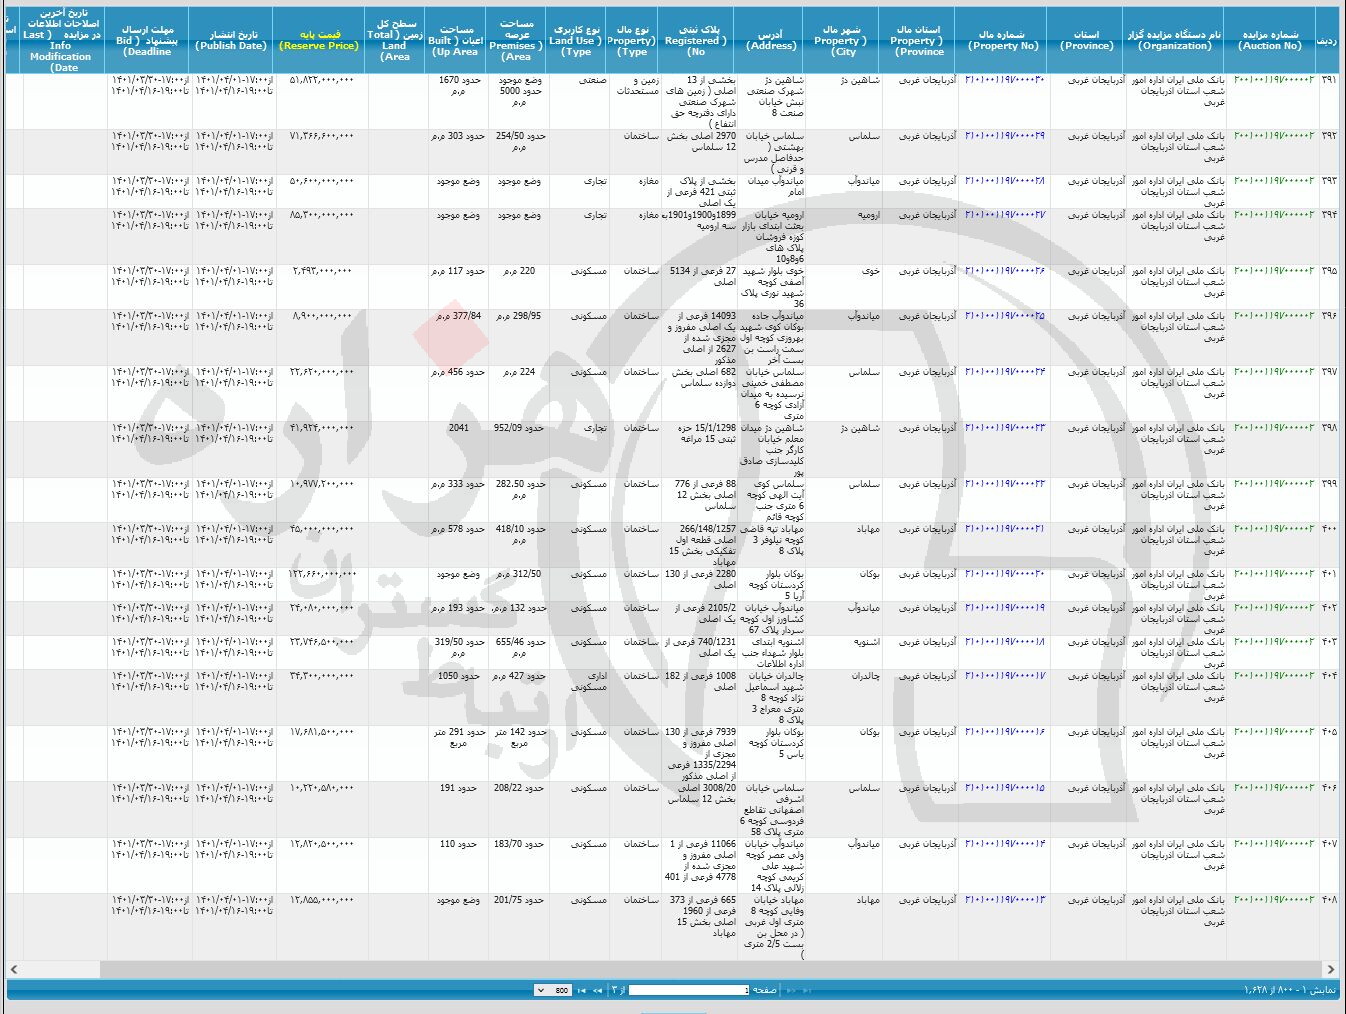
Task: Sort by the Publish Date column header
Action: point(231,40)
